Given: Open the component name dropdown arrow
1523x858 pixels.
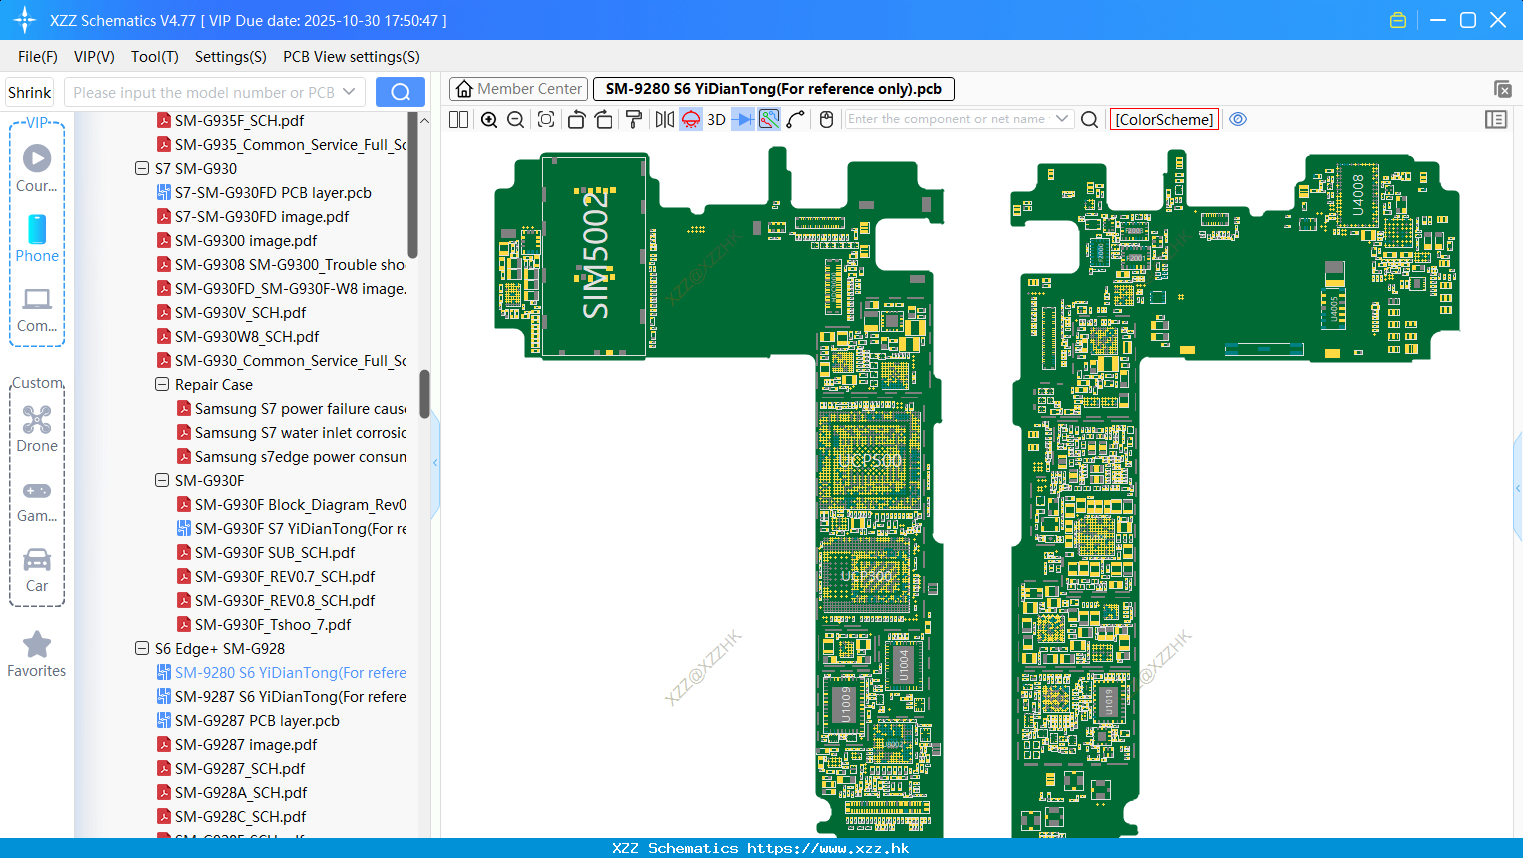Looking at the screenshot, I should [x=1062, y=119].
